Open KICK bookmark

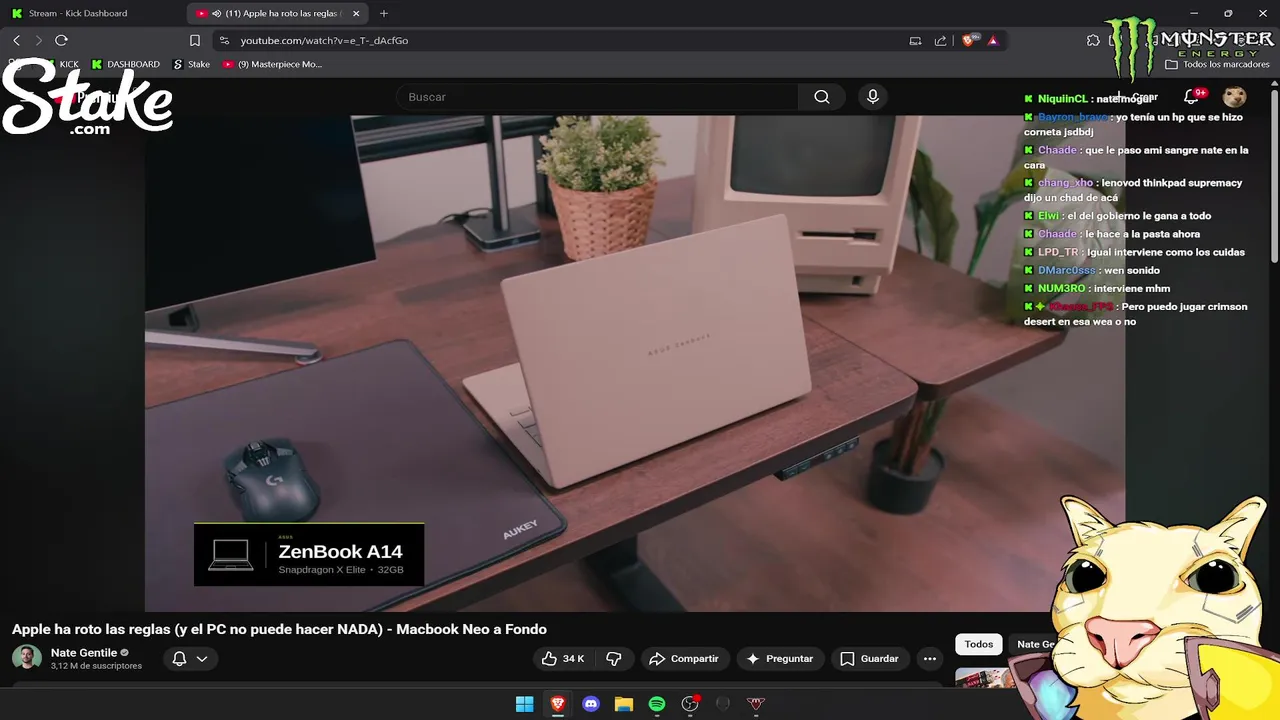62,64
